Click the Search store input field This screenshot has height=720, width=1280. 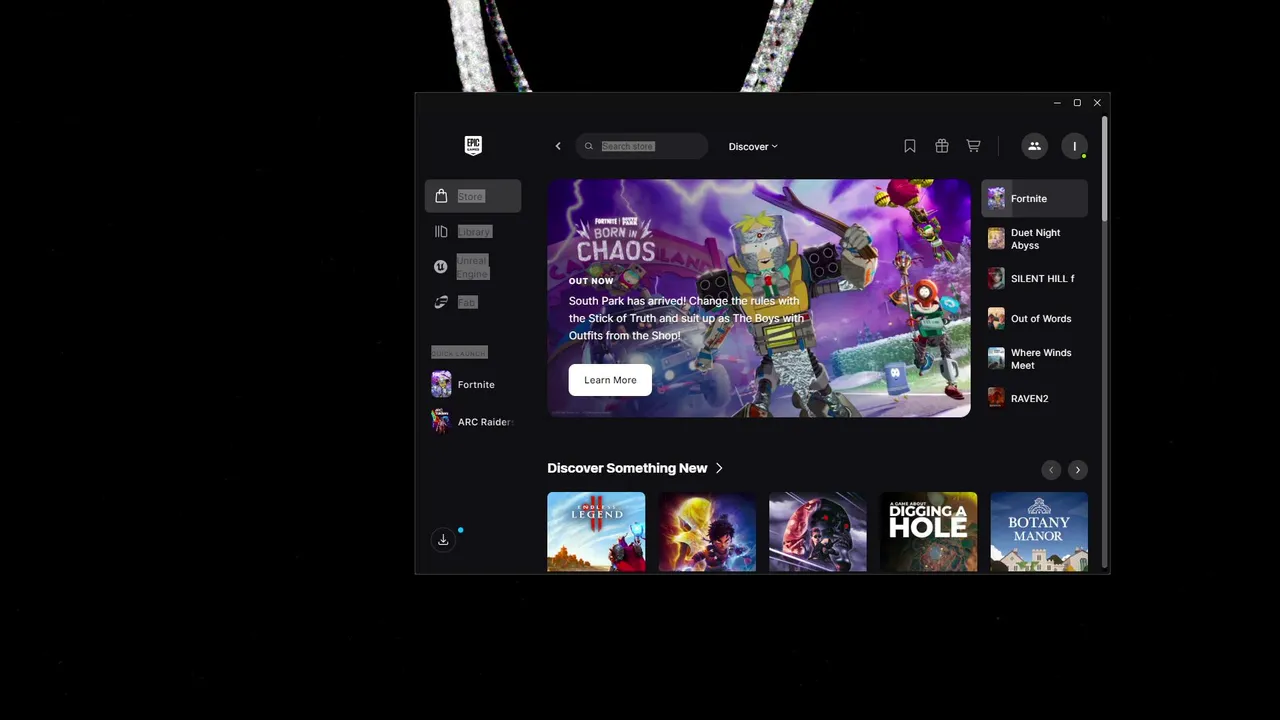[x=642, y=146]
